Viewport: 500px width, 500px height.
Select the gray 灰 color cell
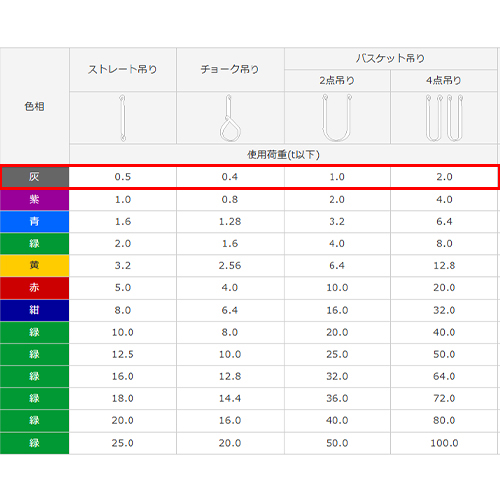[35, 177]
